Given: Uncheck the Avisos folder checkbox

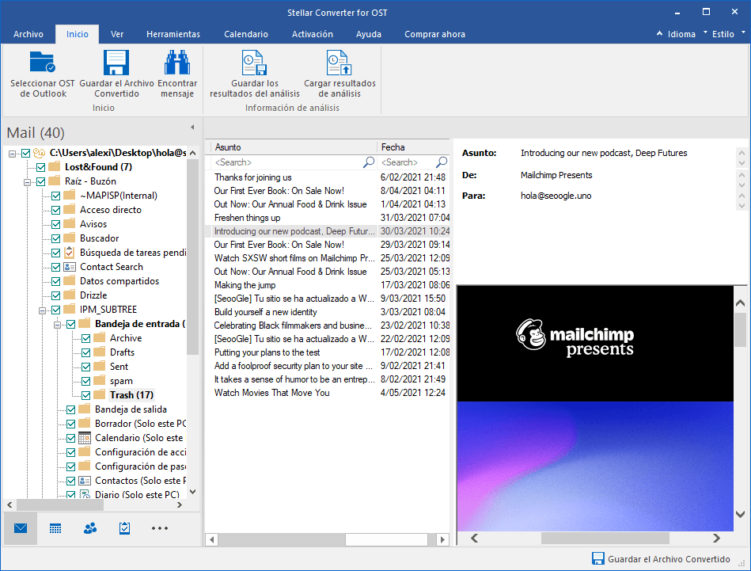Looking at the screenshot, I should pos(56,224).
